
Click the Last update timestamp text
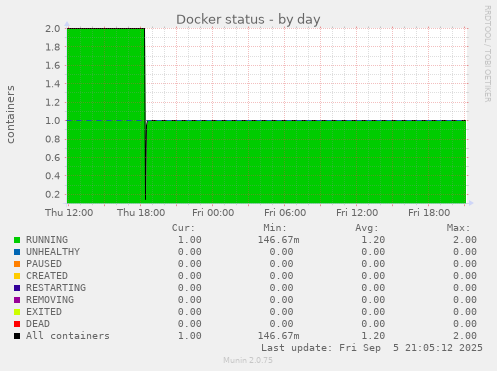(372, 348)
